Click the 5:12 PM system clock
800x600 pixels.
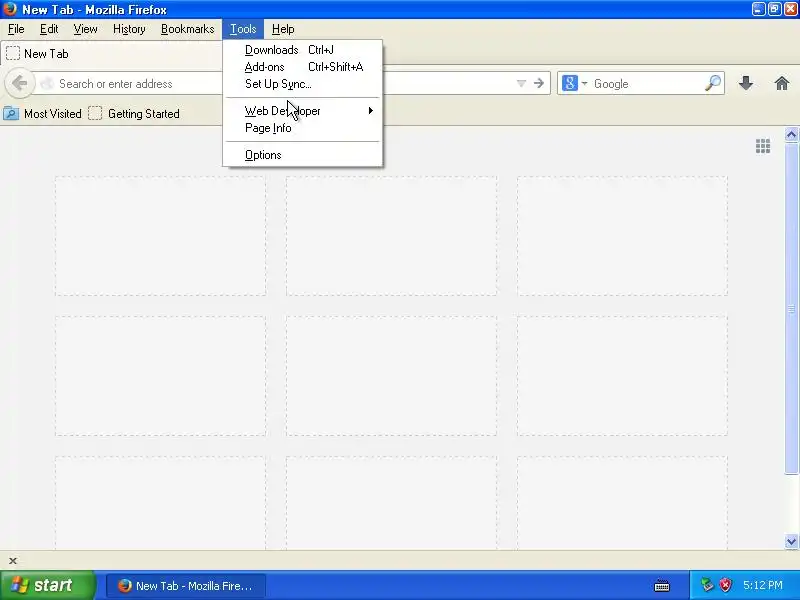pos(763,585)
